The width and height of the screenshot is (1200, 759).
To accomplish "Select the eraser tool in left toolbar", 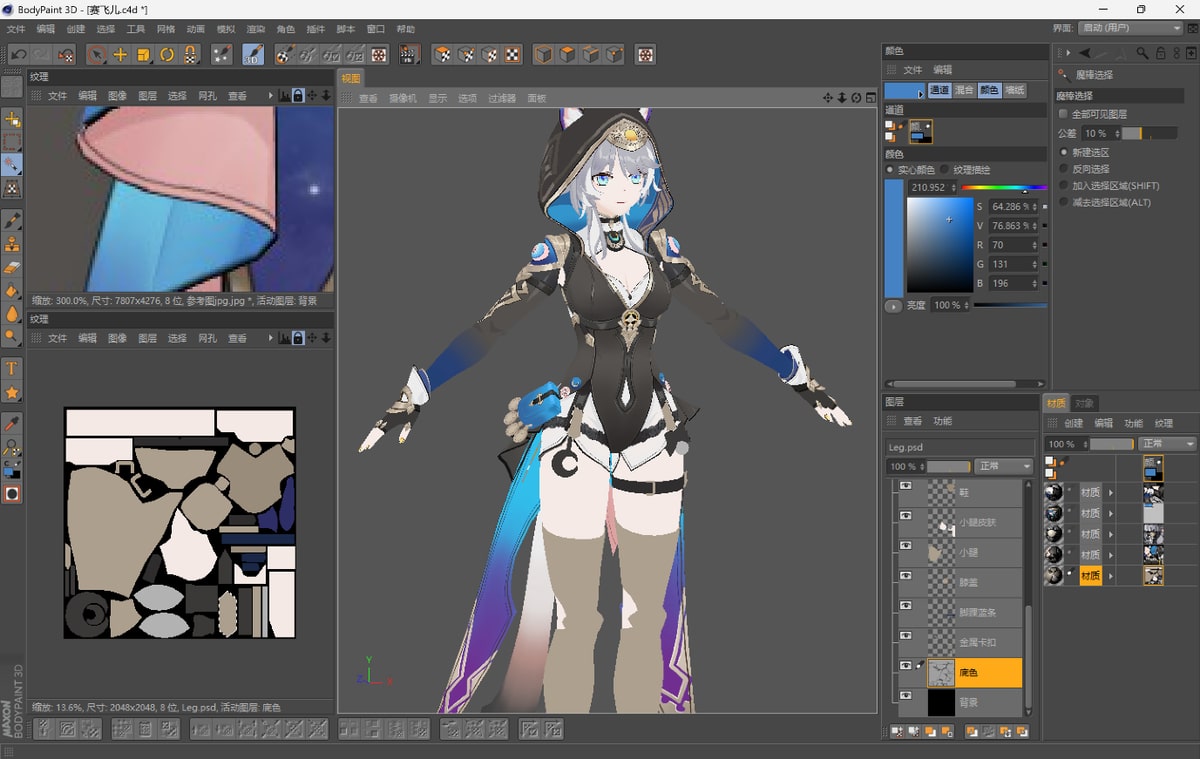I will click(12, 267).
